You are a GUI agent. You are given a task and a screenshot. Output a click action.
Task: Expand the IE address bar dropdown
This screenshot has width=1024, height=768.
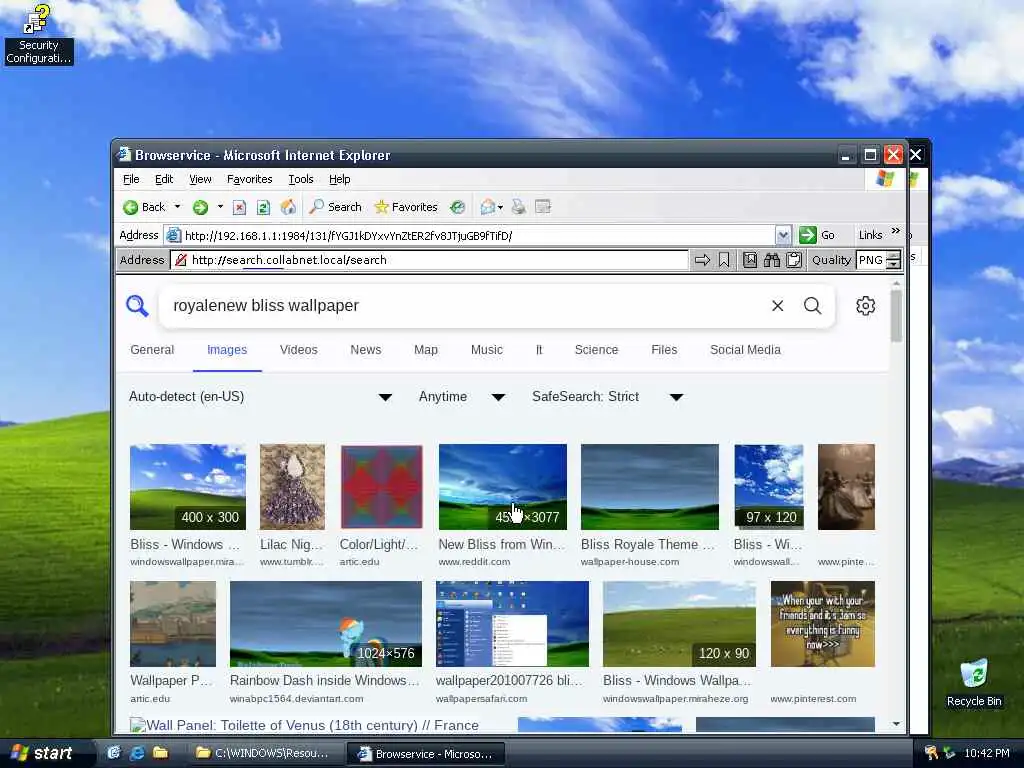tap(783, 235)
